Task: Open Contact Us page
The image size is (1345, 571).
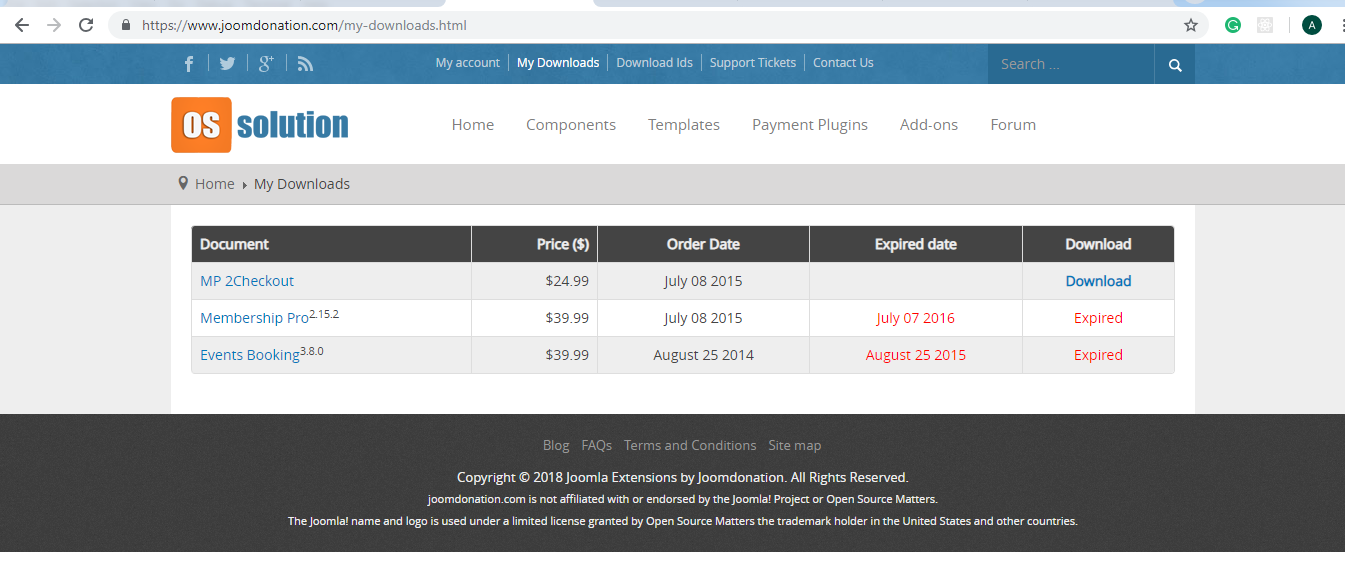Action: 843,62
